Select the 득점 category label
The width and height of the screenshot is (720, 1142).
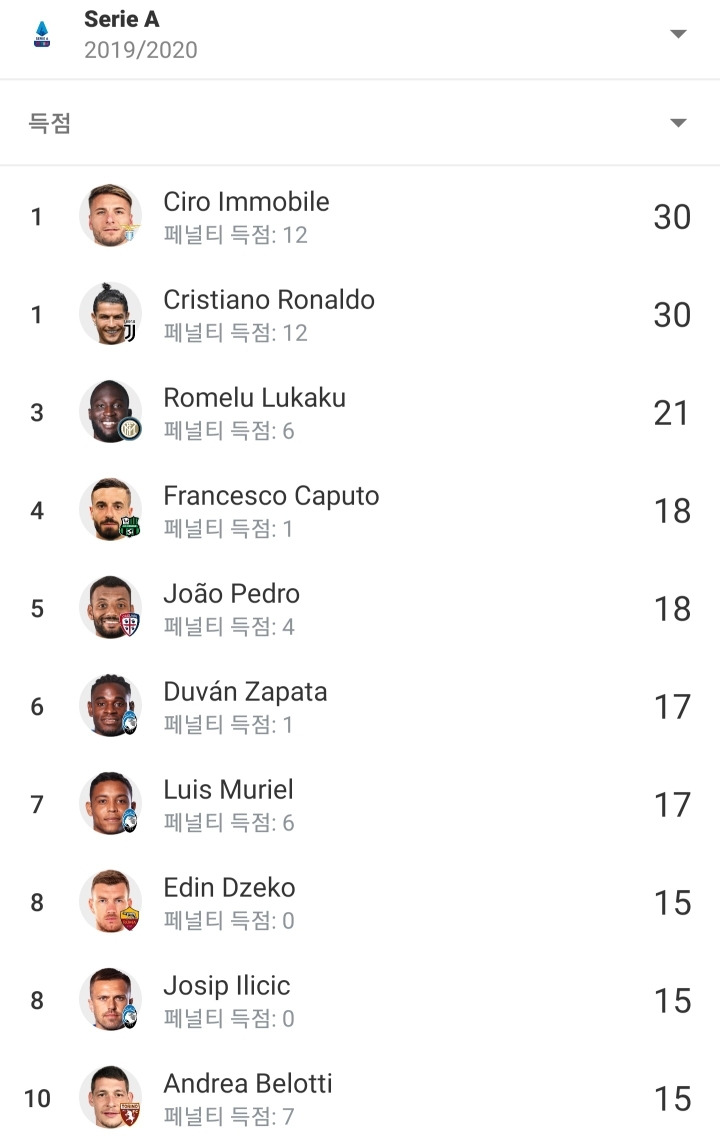pyautogui.click(x=50, y=123)
